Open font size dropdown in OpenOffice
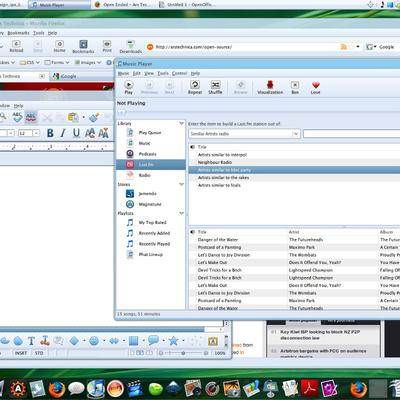This screenshot has width=400, height=400. (37, 133)
